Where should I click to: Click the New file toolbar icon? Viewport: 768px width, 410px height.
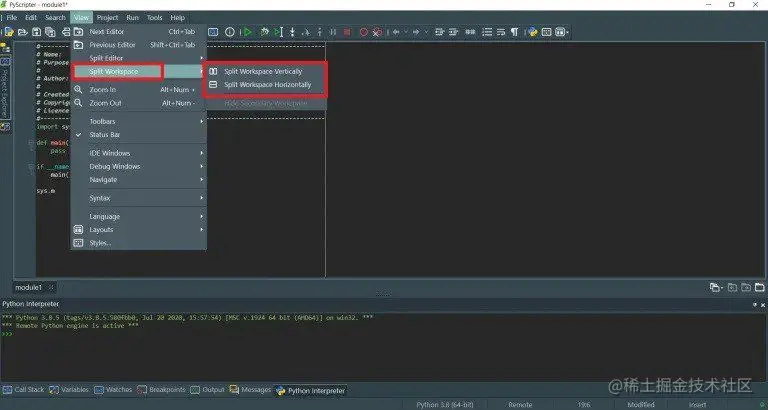click(9, 32)
